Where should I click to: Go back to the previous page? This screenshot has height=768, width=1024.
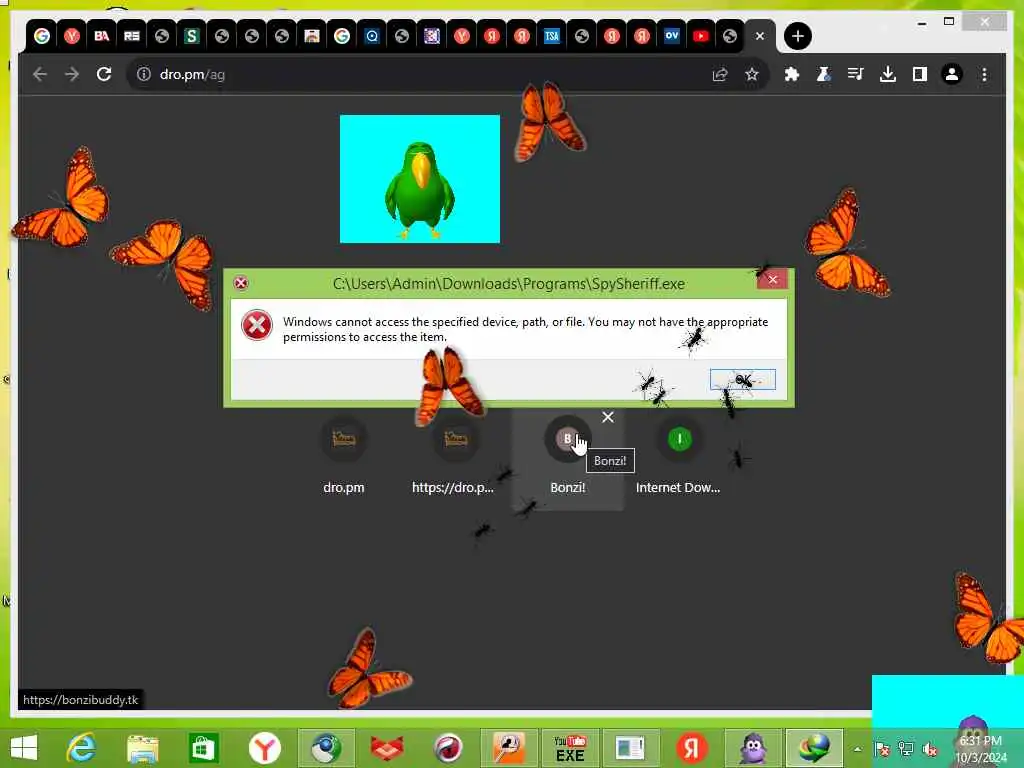[40, 74]
